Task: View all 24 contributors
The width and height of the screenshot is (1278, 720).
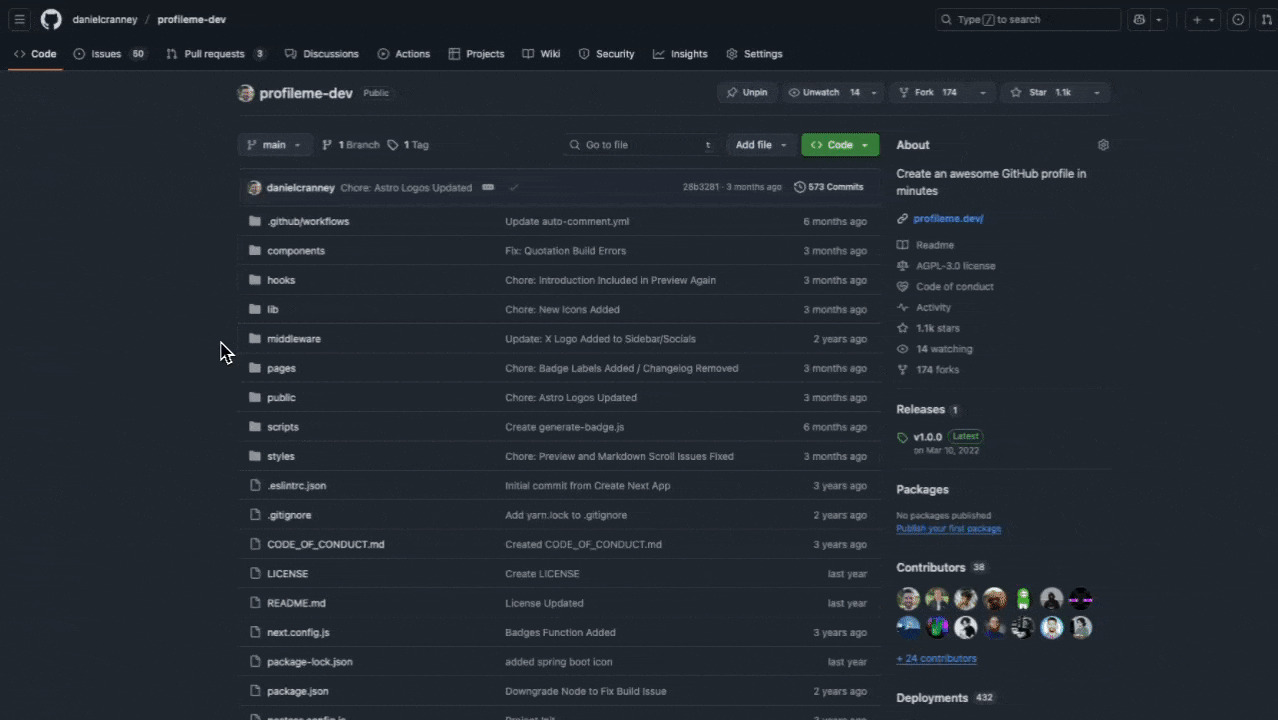Action: click(x=935, y=658)
